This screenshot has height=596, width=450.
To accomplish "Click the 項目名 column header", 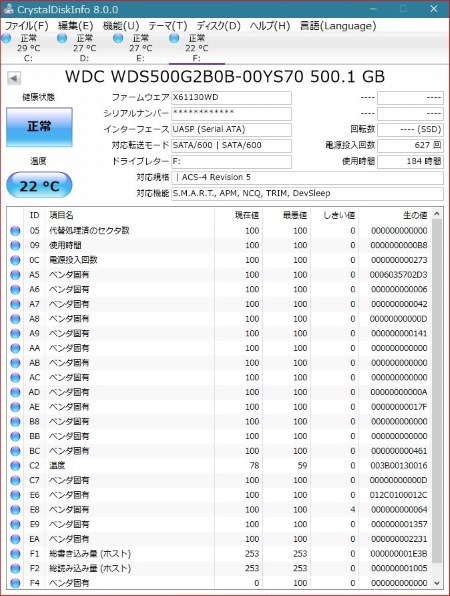I will click(x=130, y=216).
